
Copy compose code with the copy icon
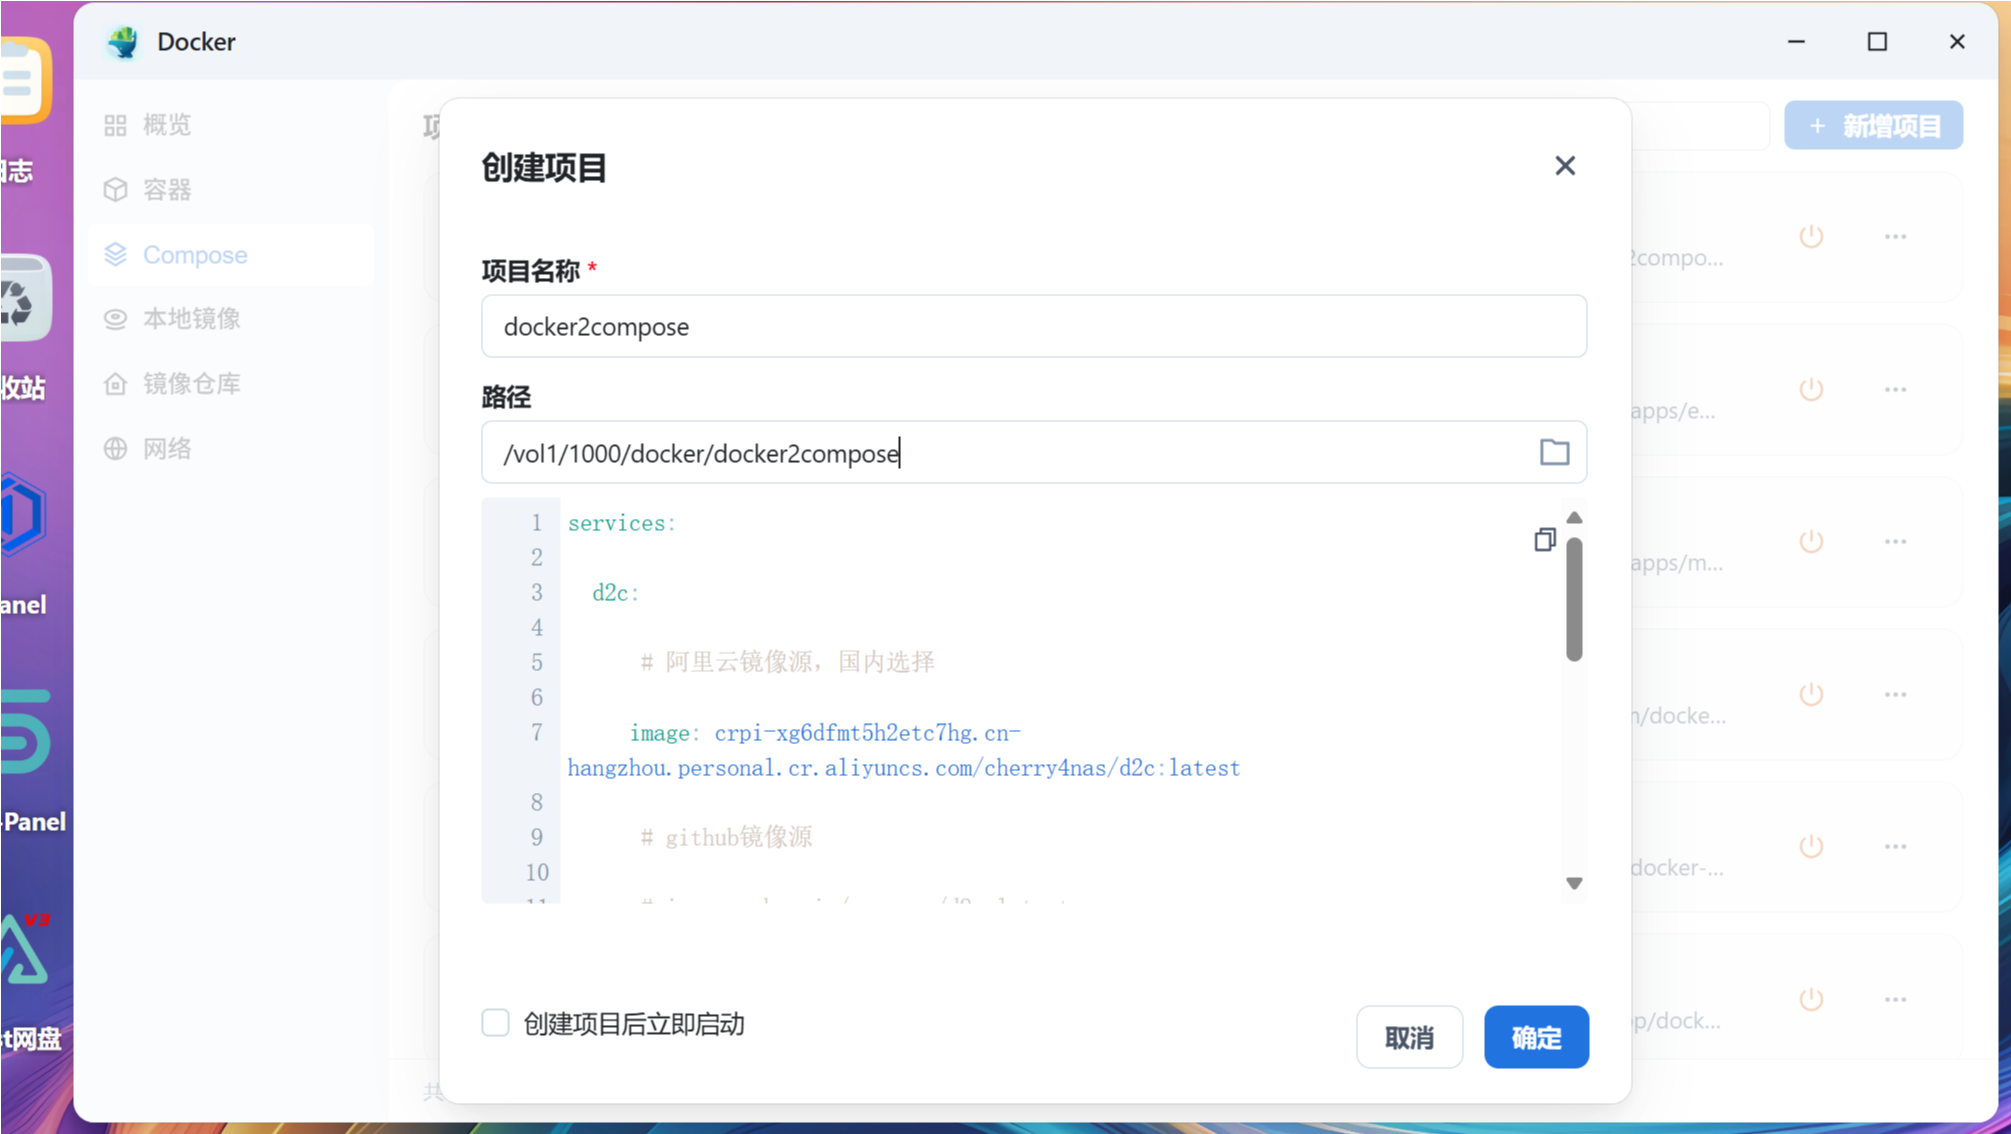tap(1544, 540)
